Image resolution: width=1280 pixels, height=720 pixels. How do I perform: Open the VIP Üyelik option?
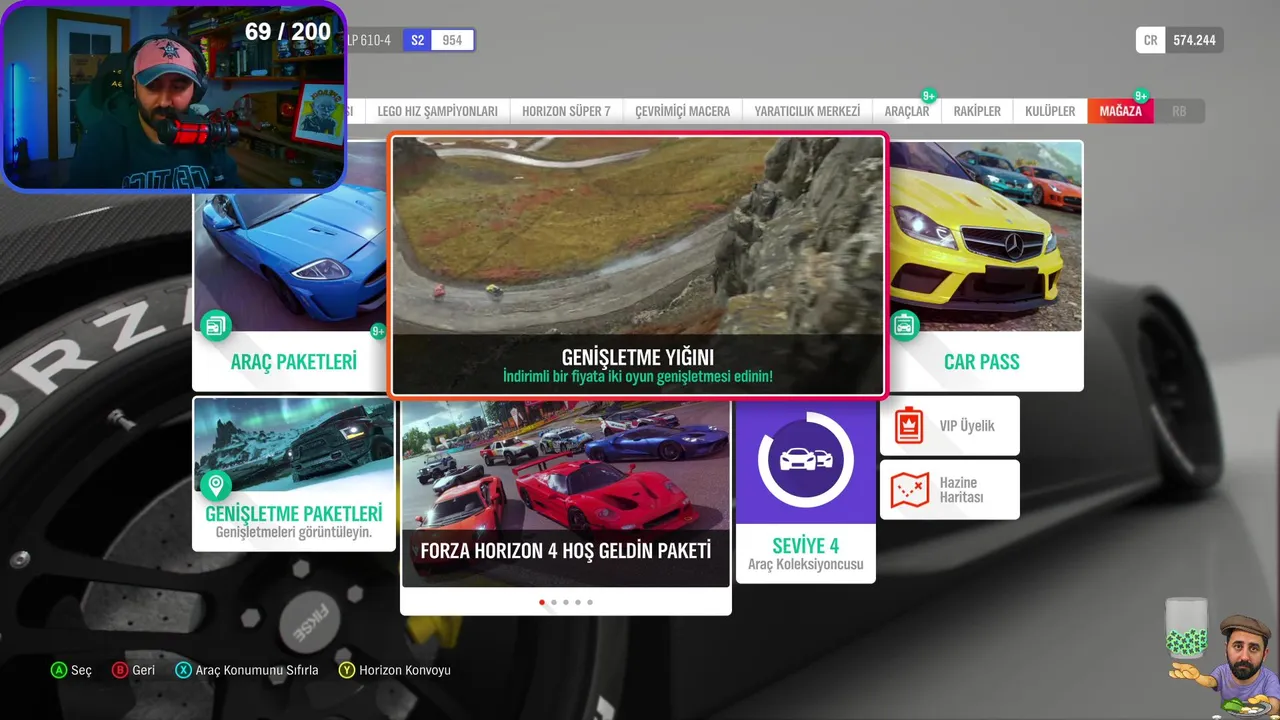(950, 426)
